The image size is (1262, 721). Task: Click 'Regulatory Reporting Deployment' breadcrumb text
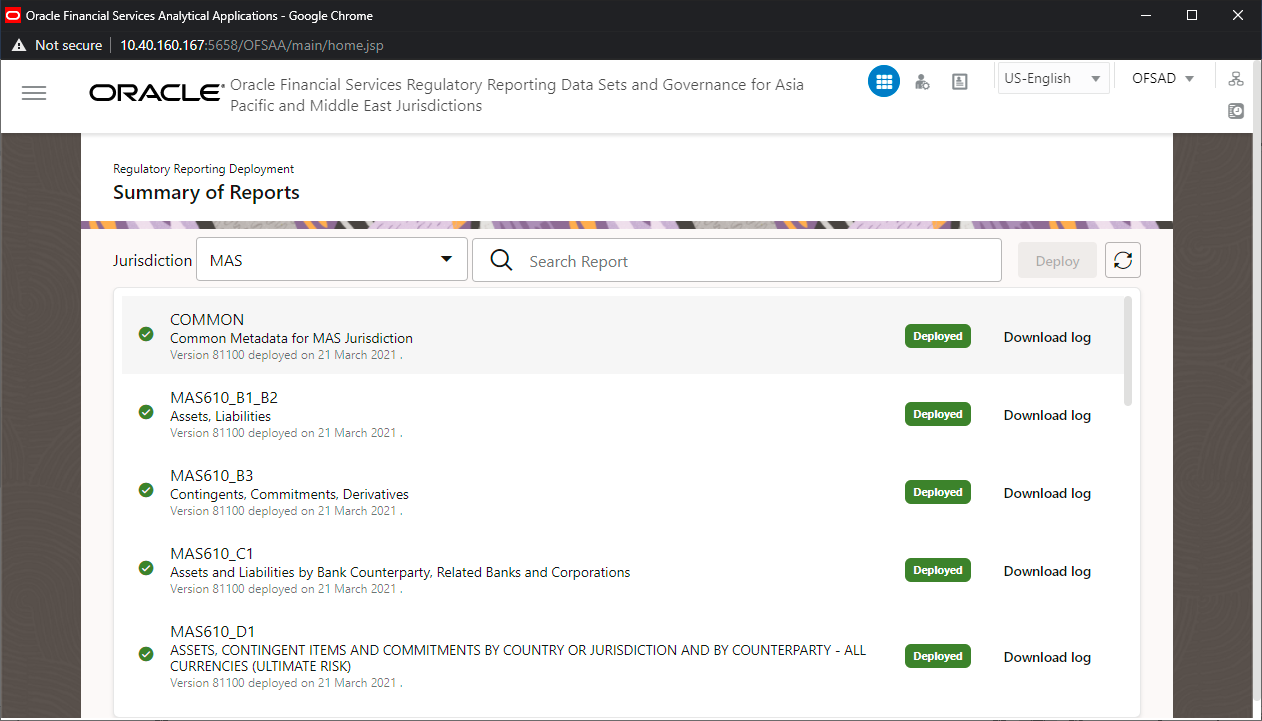(203, 169)
